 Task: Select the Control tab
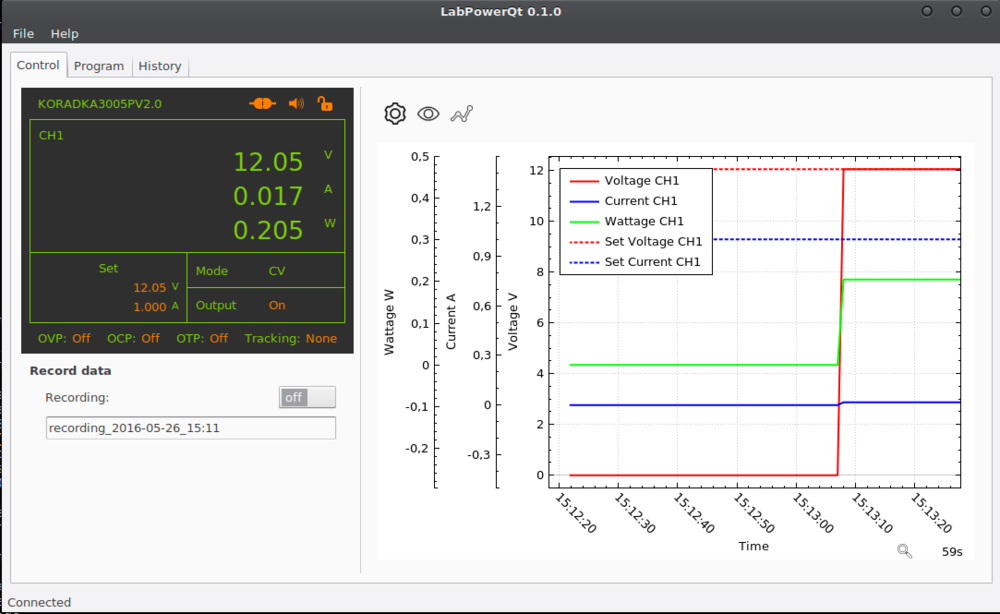click(x=38, y=65)
